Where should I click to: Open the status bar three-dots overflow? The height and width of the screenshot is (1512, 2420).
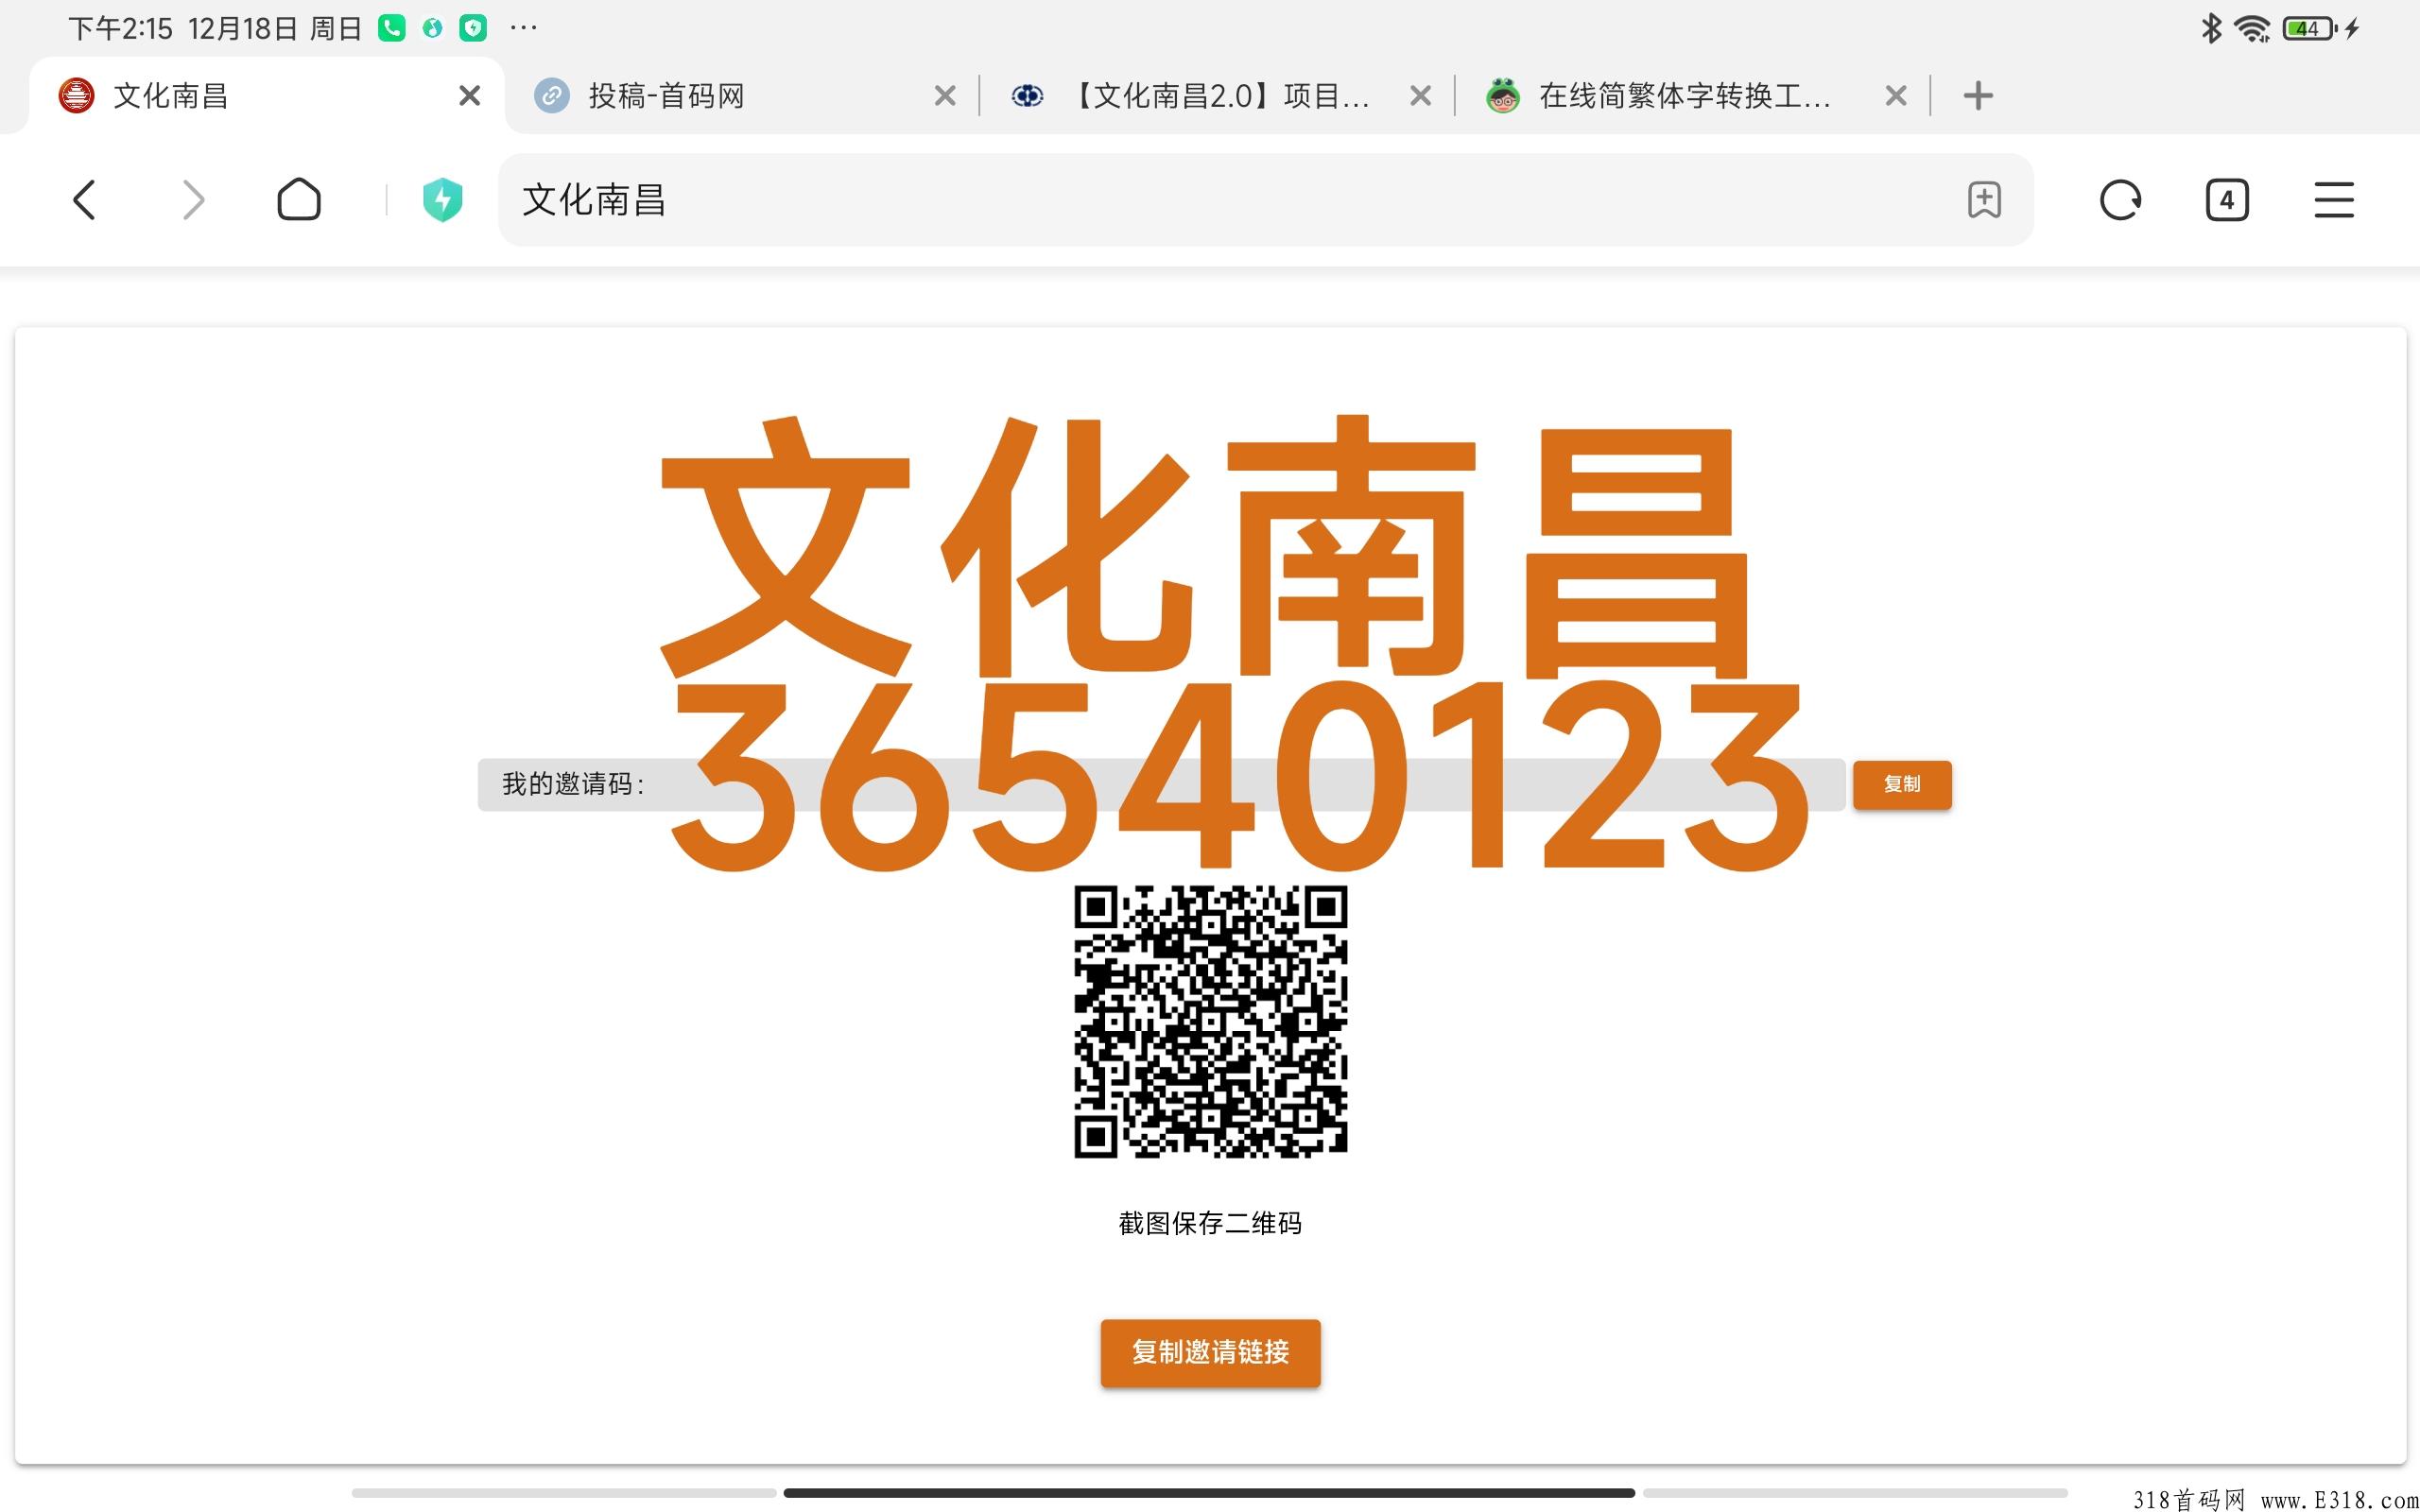pyautogui.click(x=523, y=28)
